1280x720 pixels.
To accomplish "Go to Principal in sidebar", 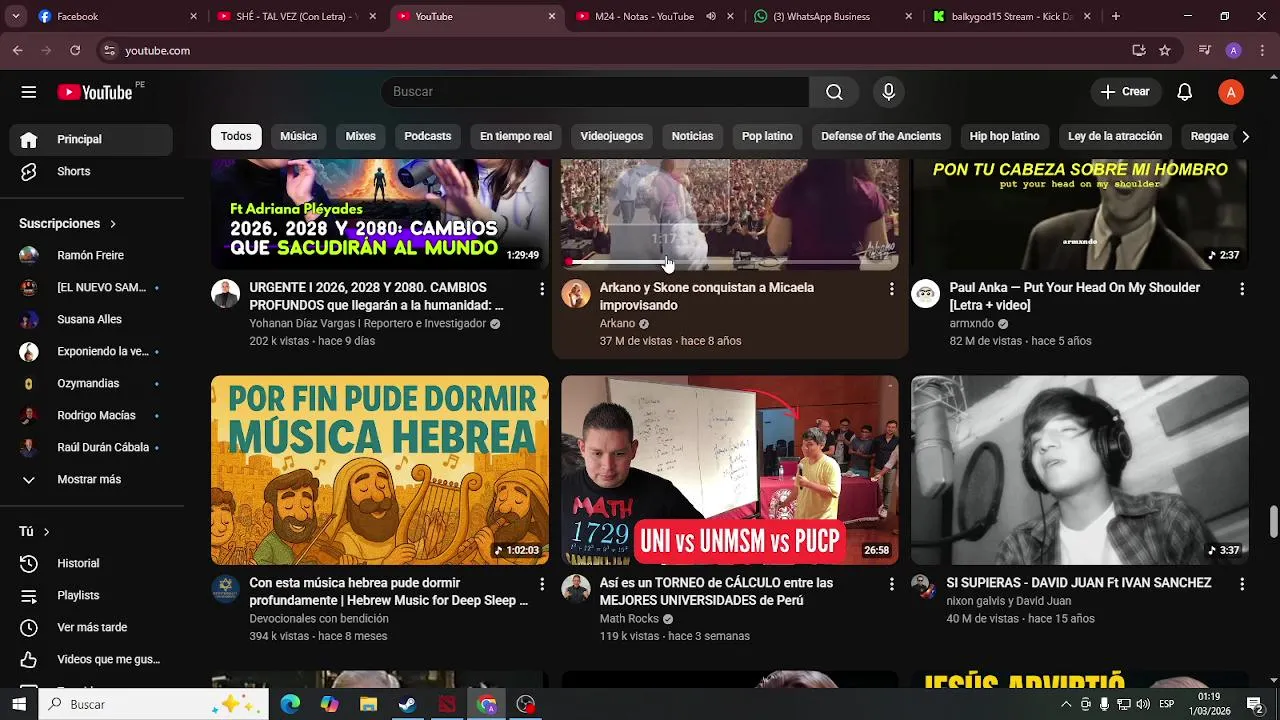I will tap(91, 139).
